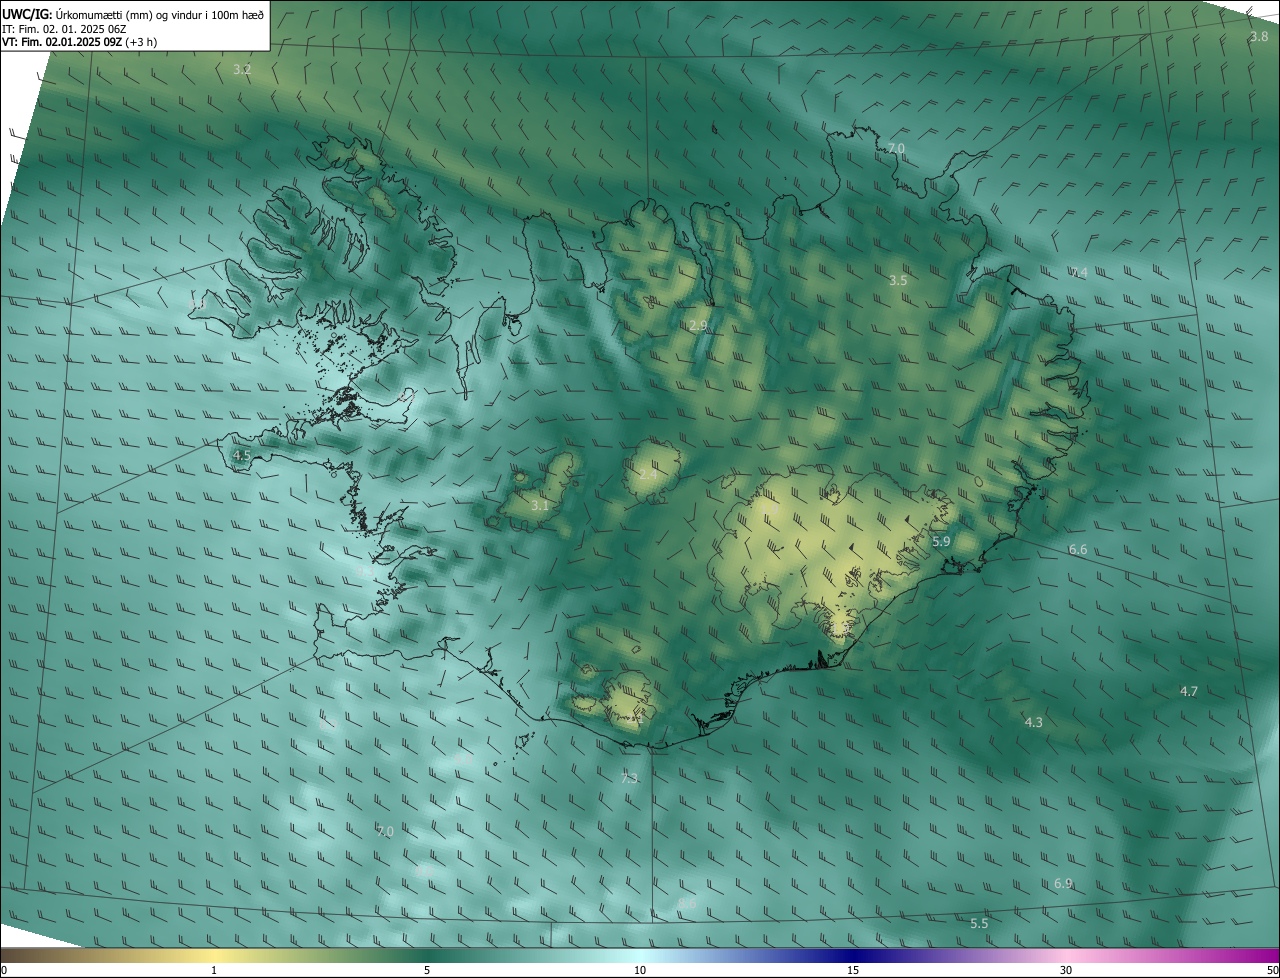Click the 5.9 value on the southeast coast
Screen dimensions: 1280x978
941,541
